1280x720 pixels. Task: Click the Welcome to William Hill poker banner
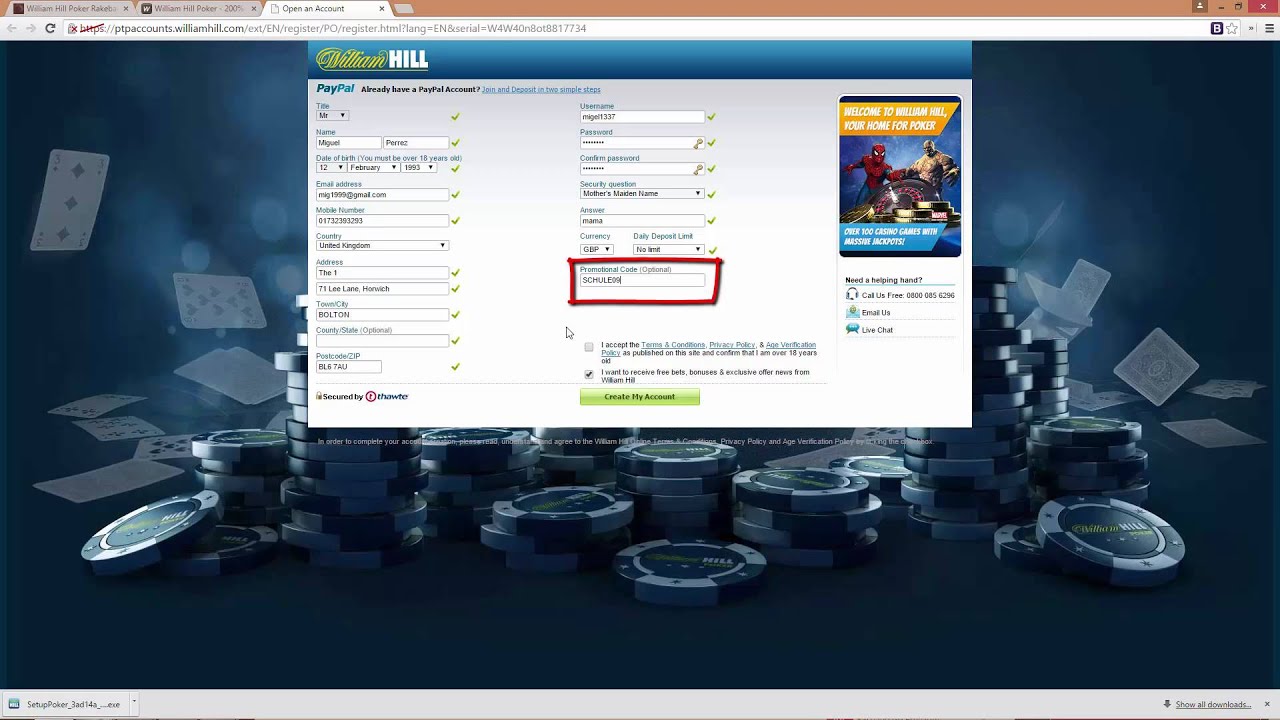coord(900,177)
